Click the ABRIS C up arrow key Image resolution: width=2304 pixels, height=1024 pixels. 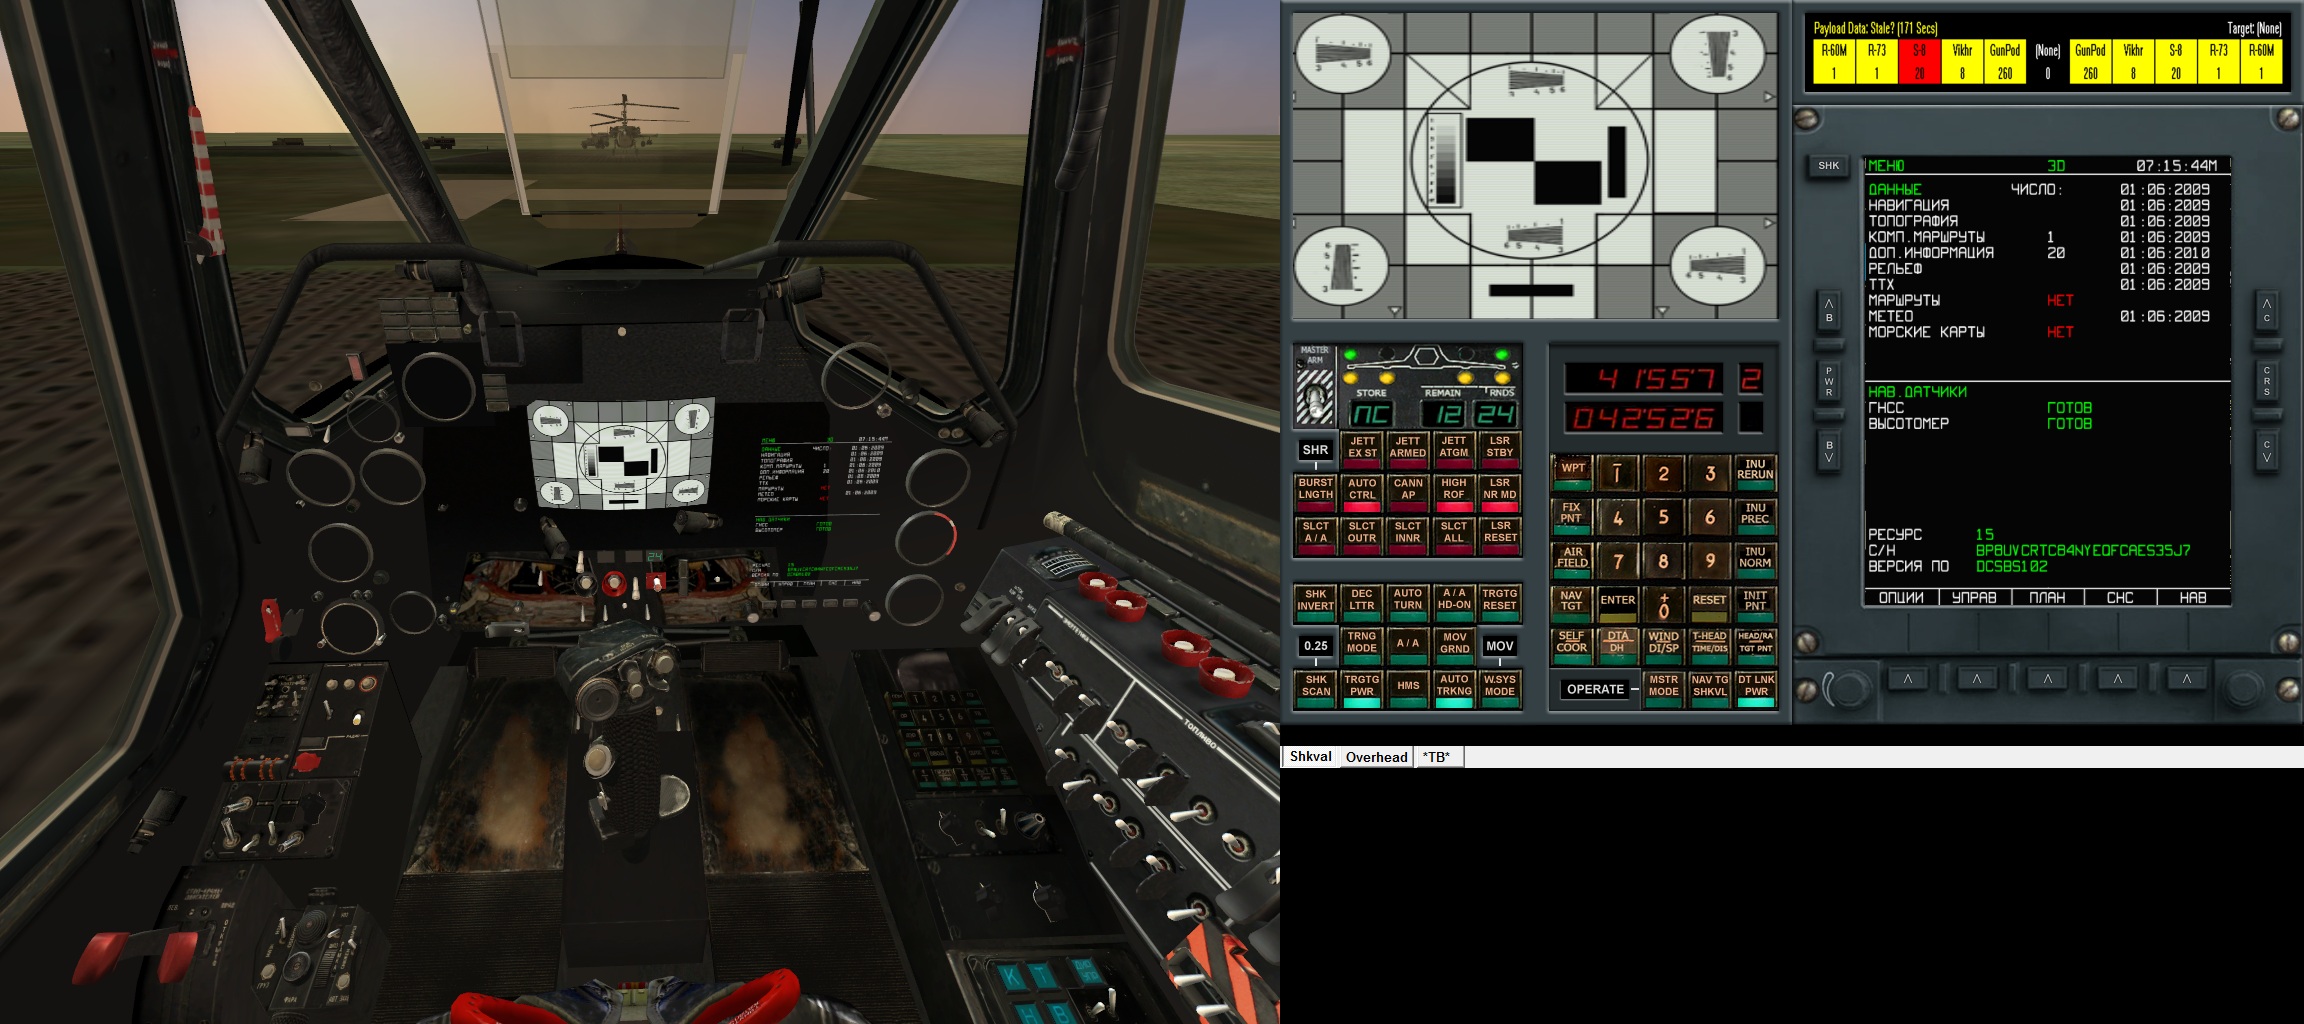point(2267,311)
